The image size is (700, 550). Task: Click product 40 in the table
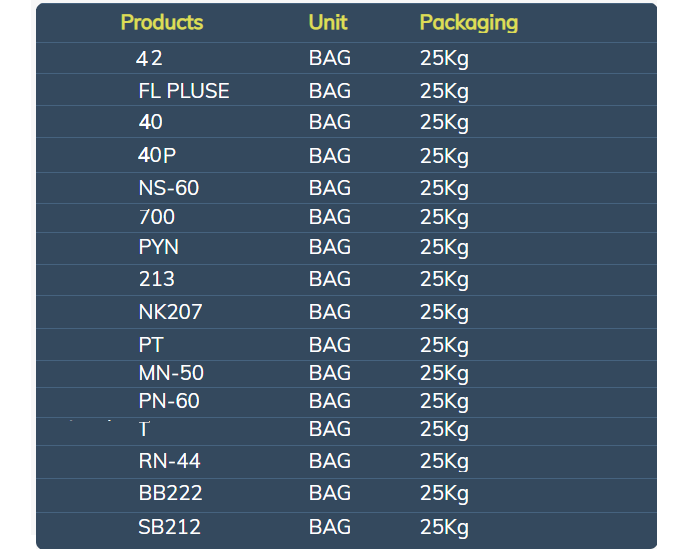tap(150, 122)
